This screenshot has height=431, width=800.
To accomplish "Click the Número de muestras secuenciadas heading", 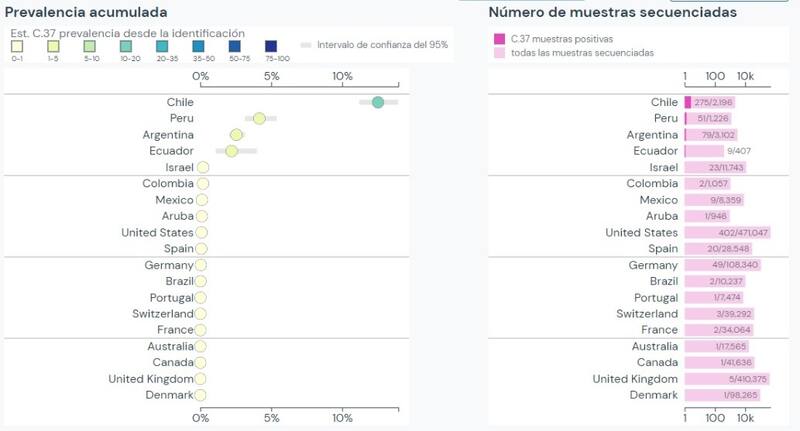I will (612, 12).
